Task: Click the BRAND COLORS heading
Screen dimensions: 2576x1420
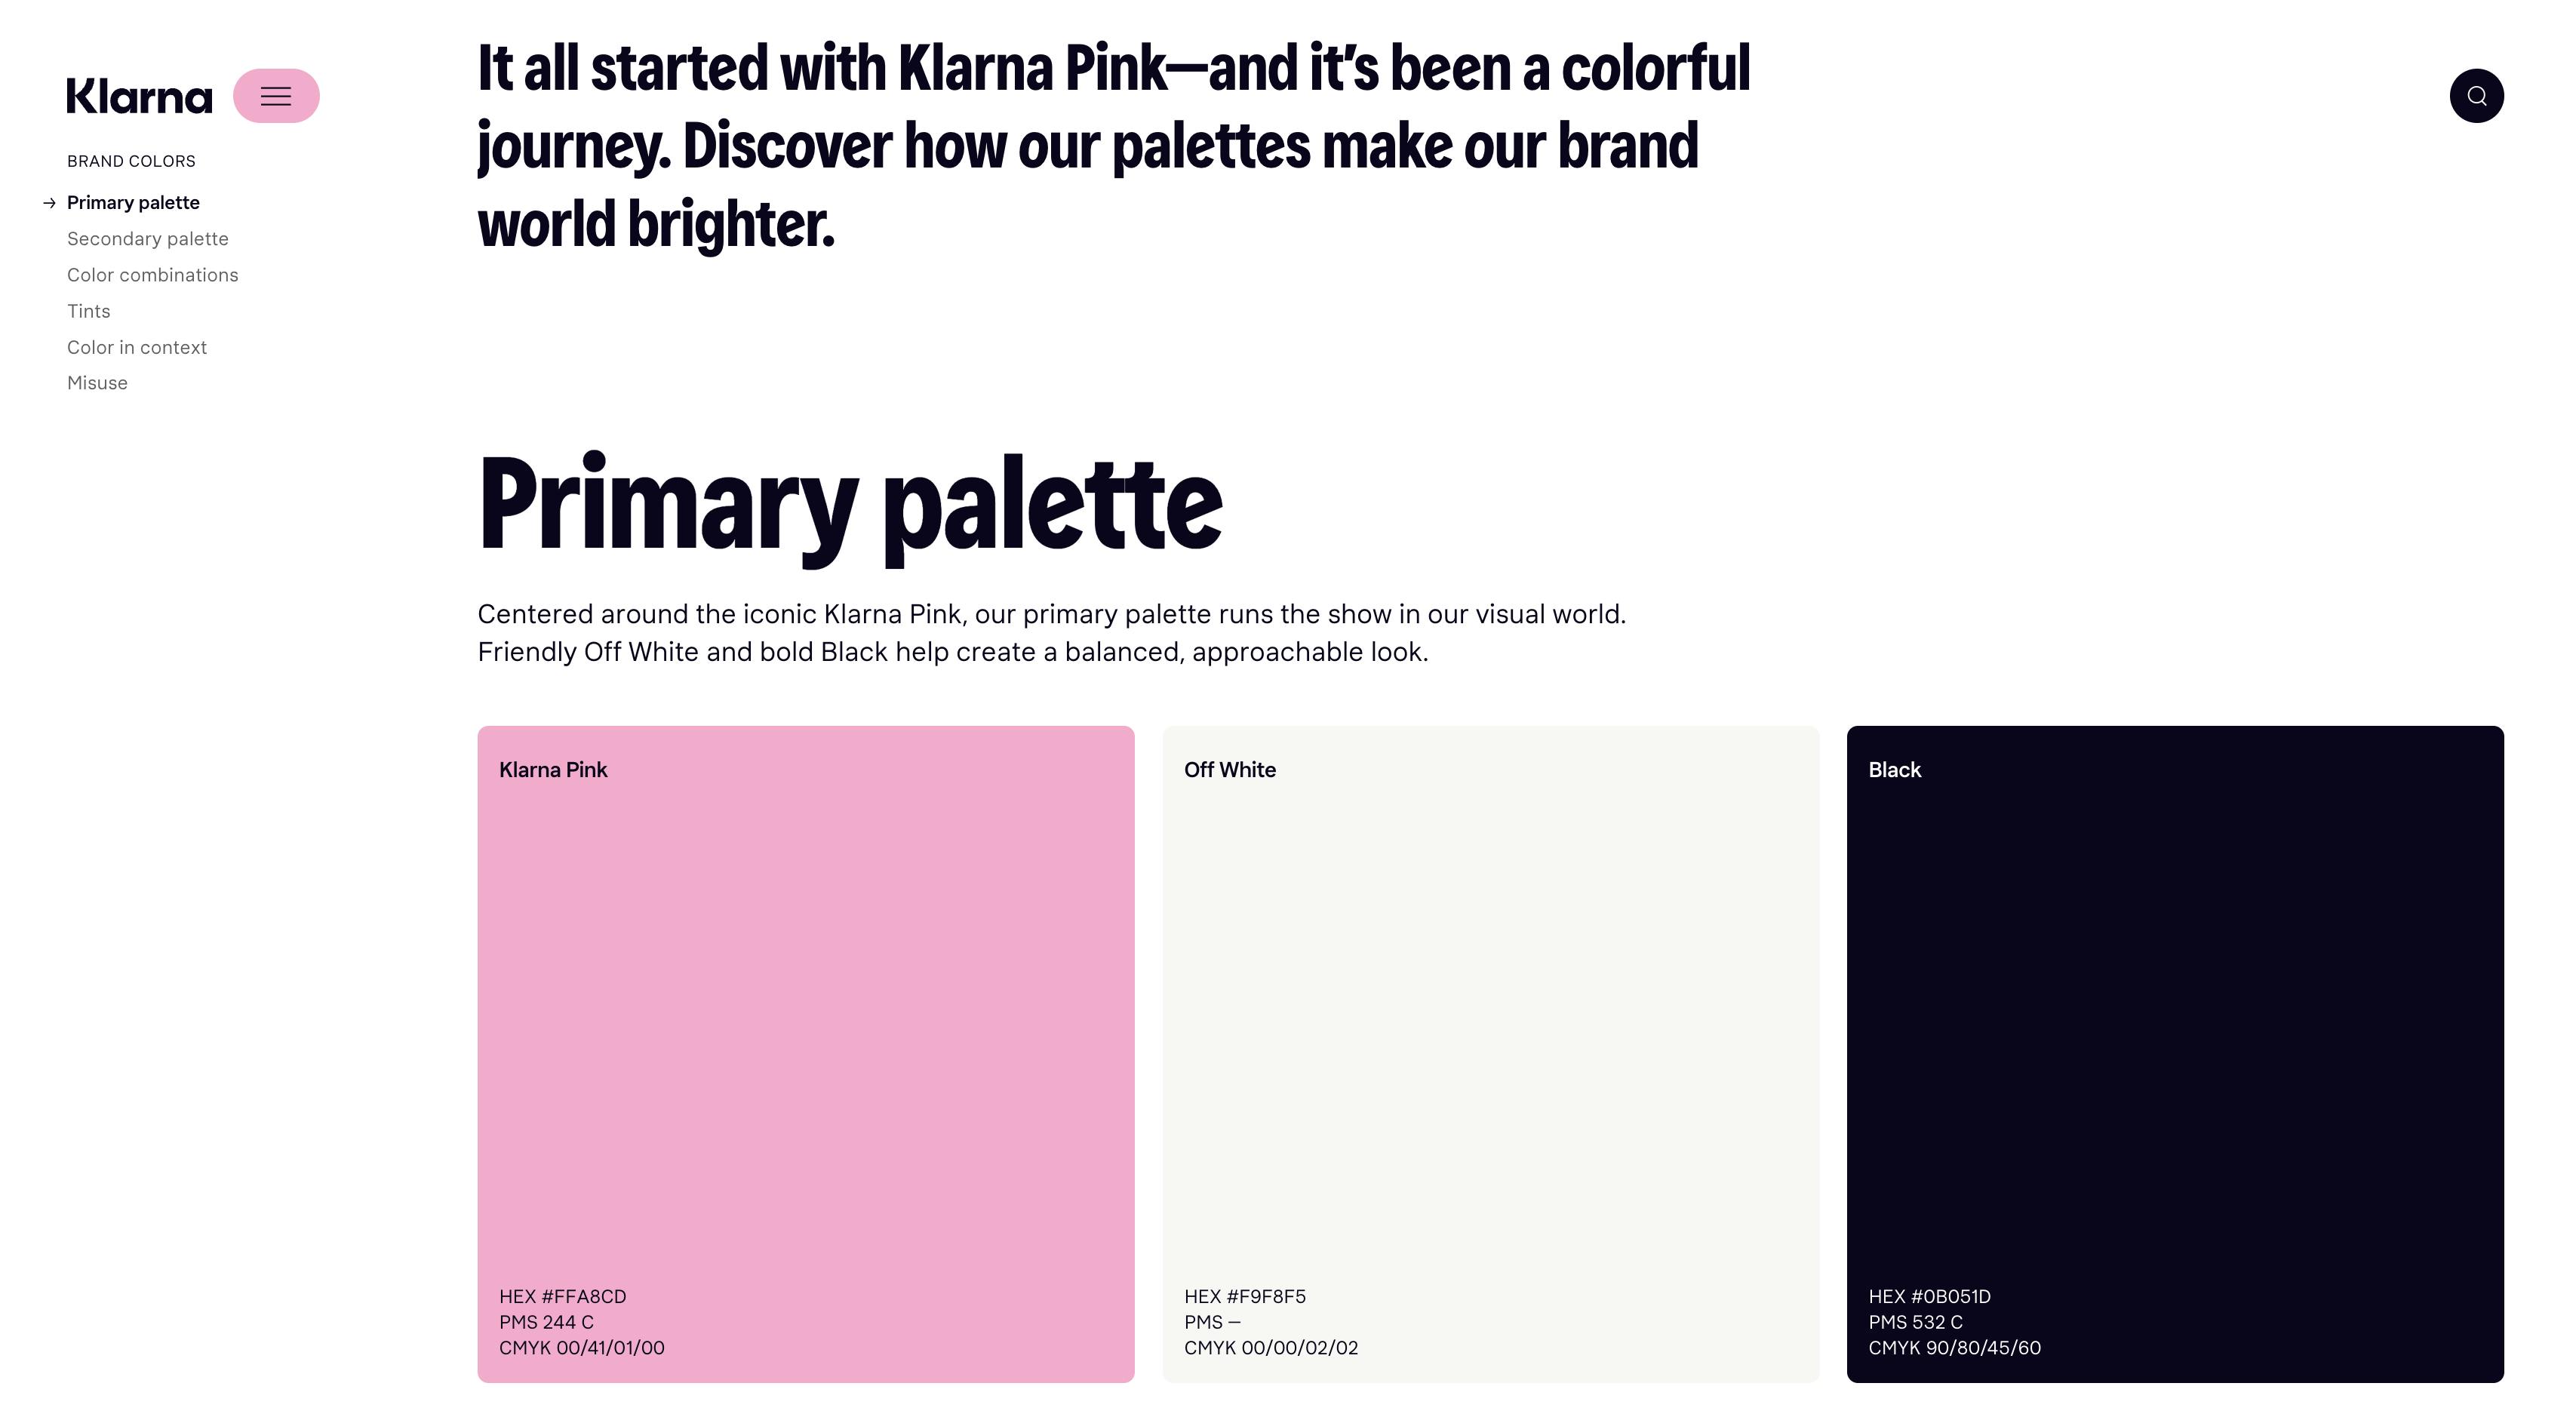Action: tap(130, 160)
